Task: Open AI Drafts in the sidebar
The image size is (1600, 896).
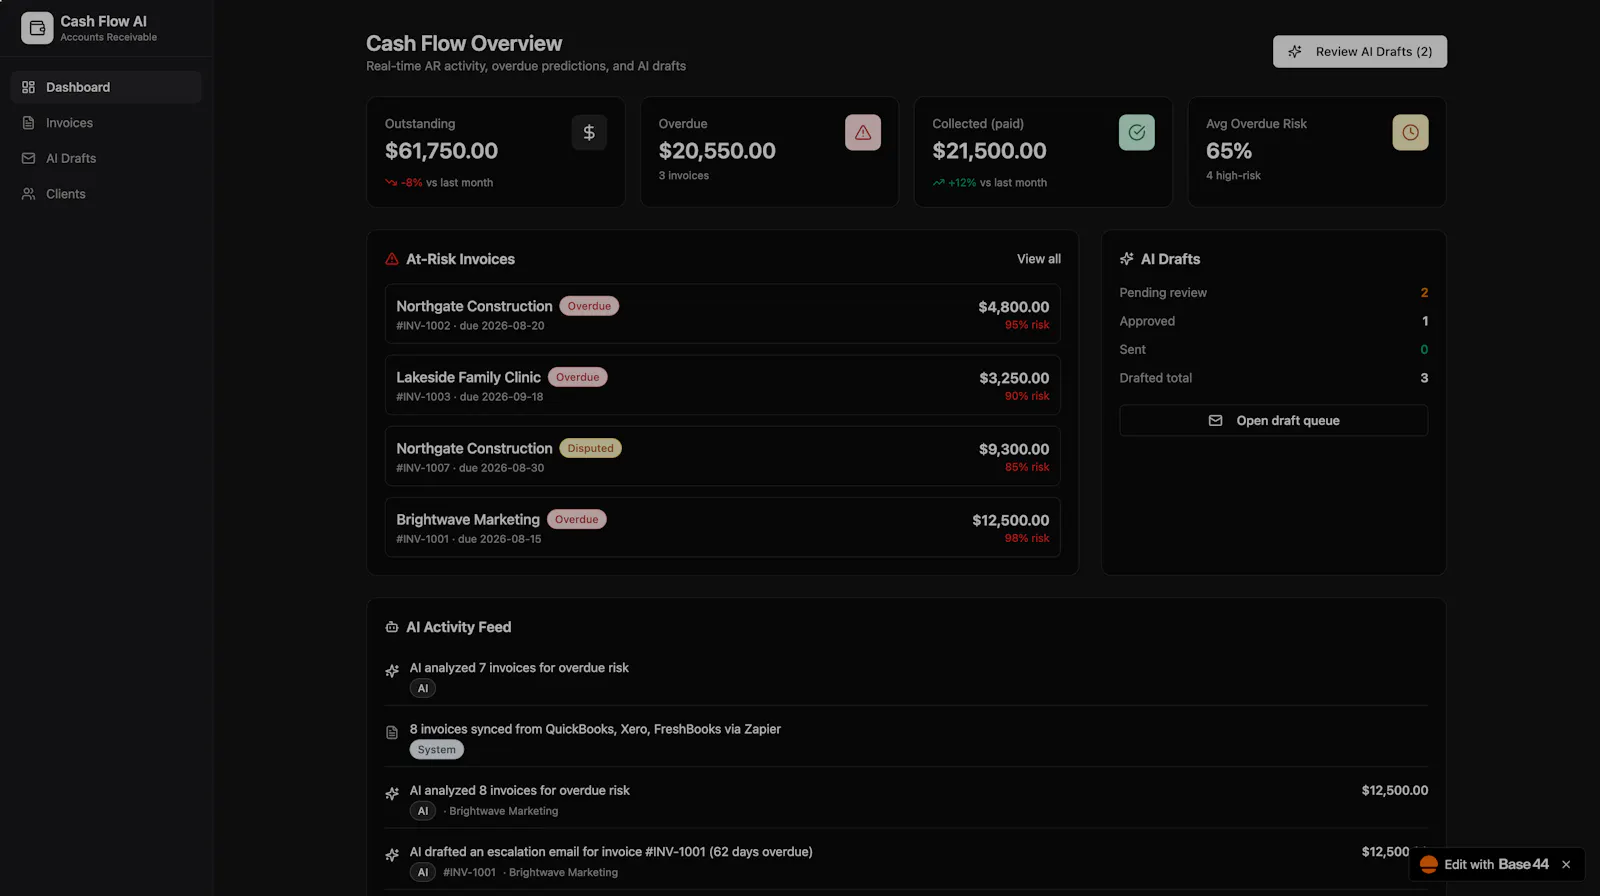Action: tap(106, 158)
